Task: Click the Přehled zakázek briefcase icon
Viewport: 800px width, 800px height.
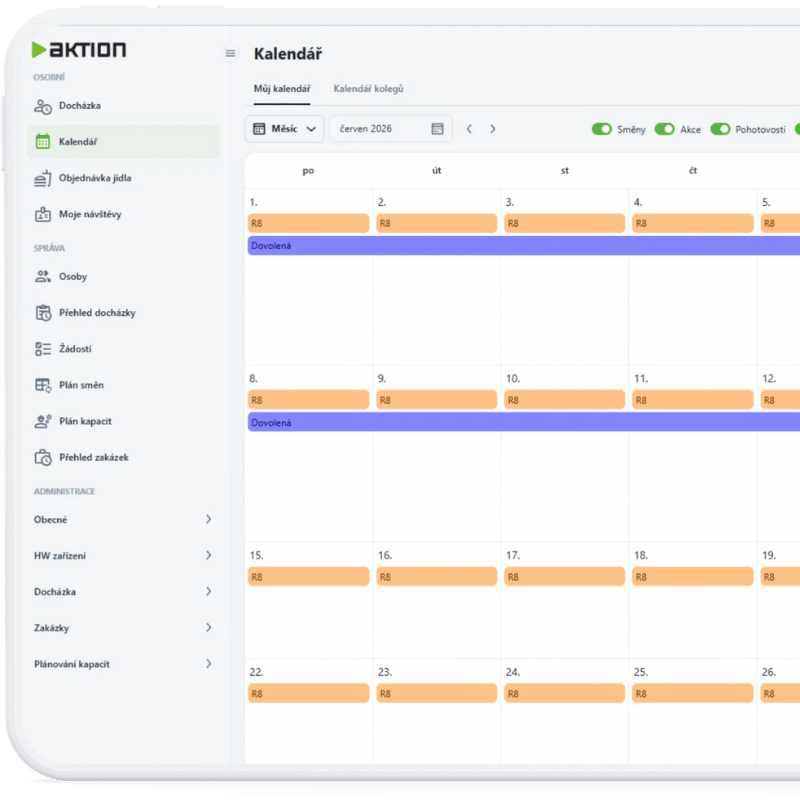Action: click(x=43, y=458)
